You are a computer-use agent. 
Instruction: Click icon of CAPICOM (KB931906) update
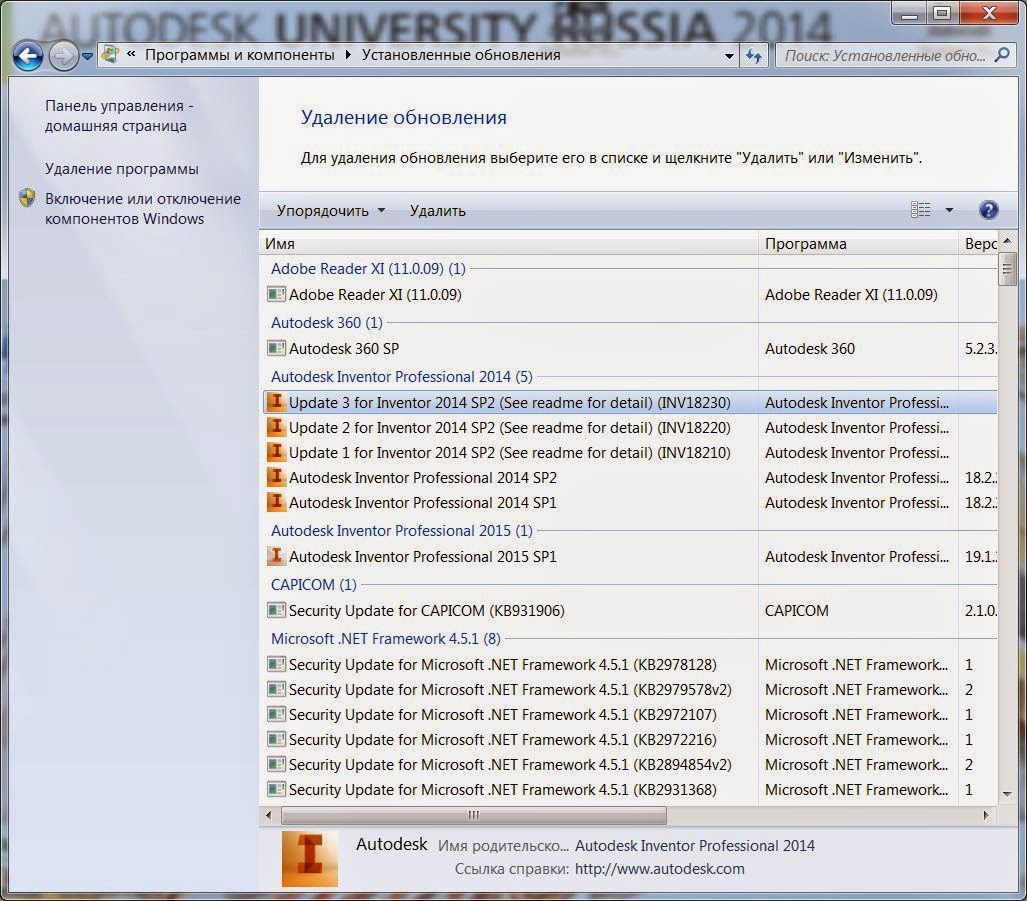pos(276,610)
